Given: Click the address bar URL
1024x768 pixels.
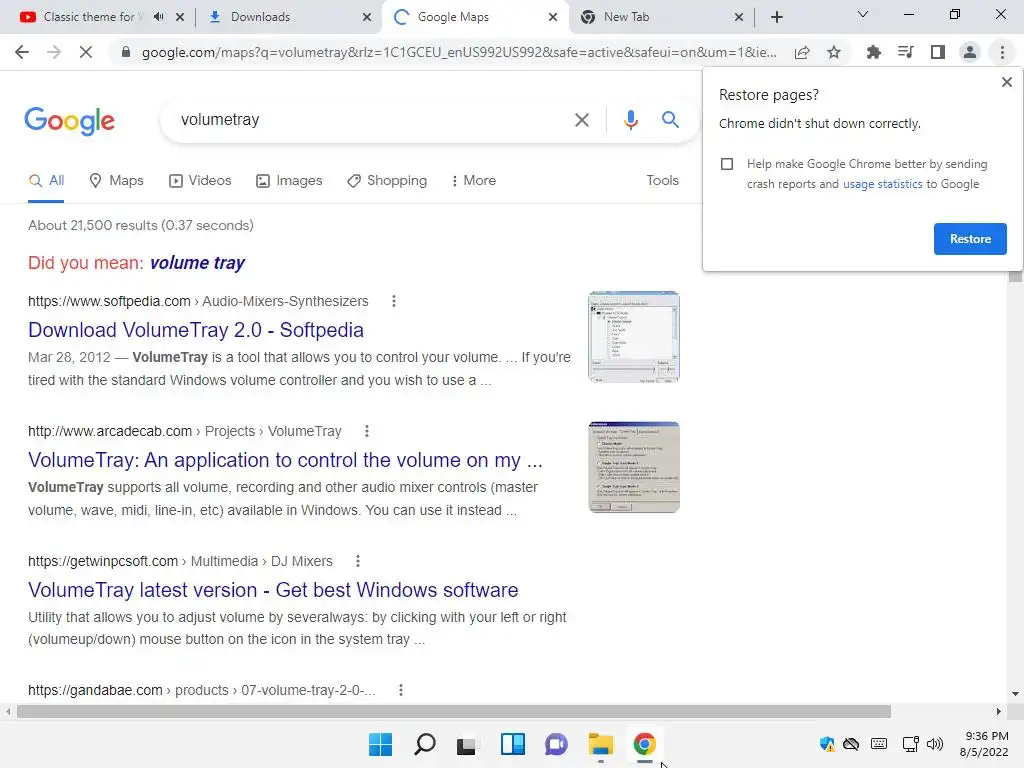Looking at the screenshot, I should tap(459, 52).
